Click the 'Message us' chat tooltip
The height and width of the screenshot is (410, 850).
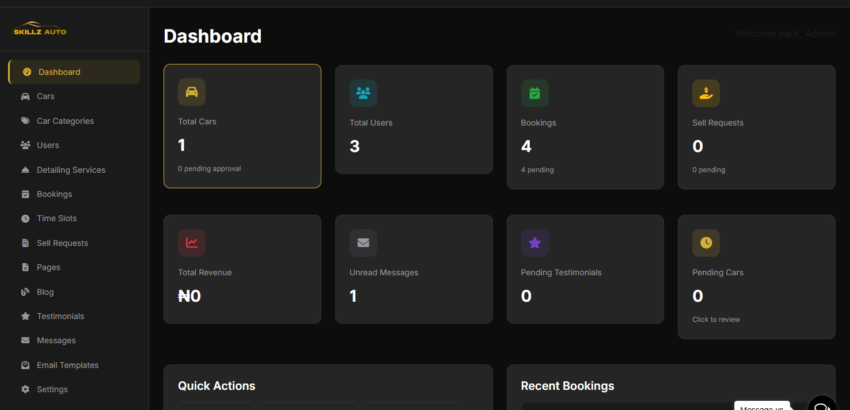[762, 407]
